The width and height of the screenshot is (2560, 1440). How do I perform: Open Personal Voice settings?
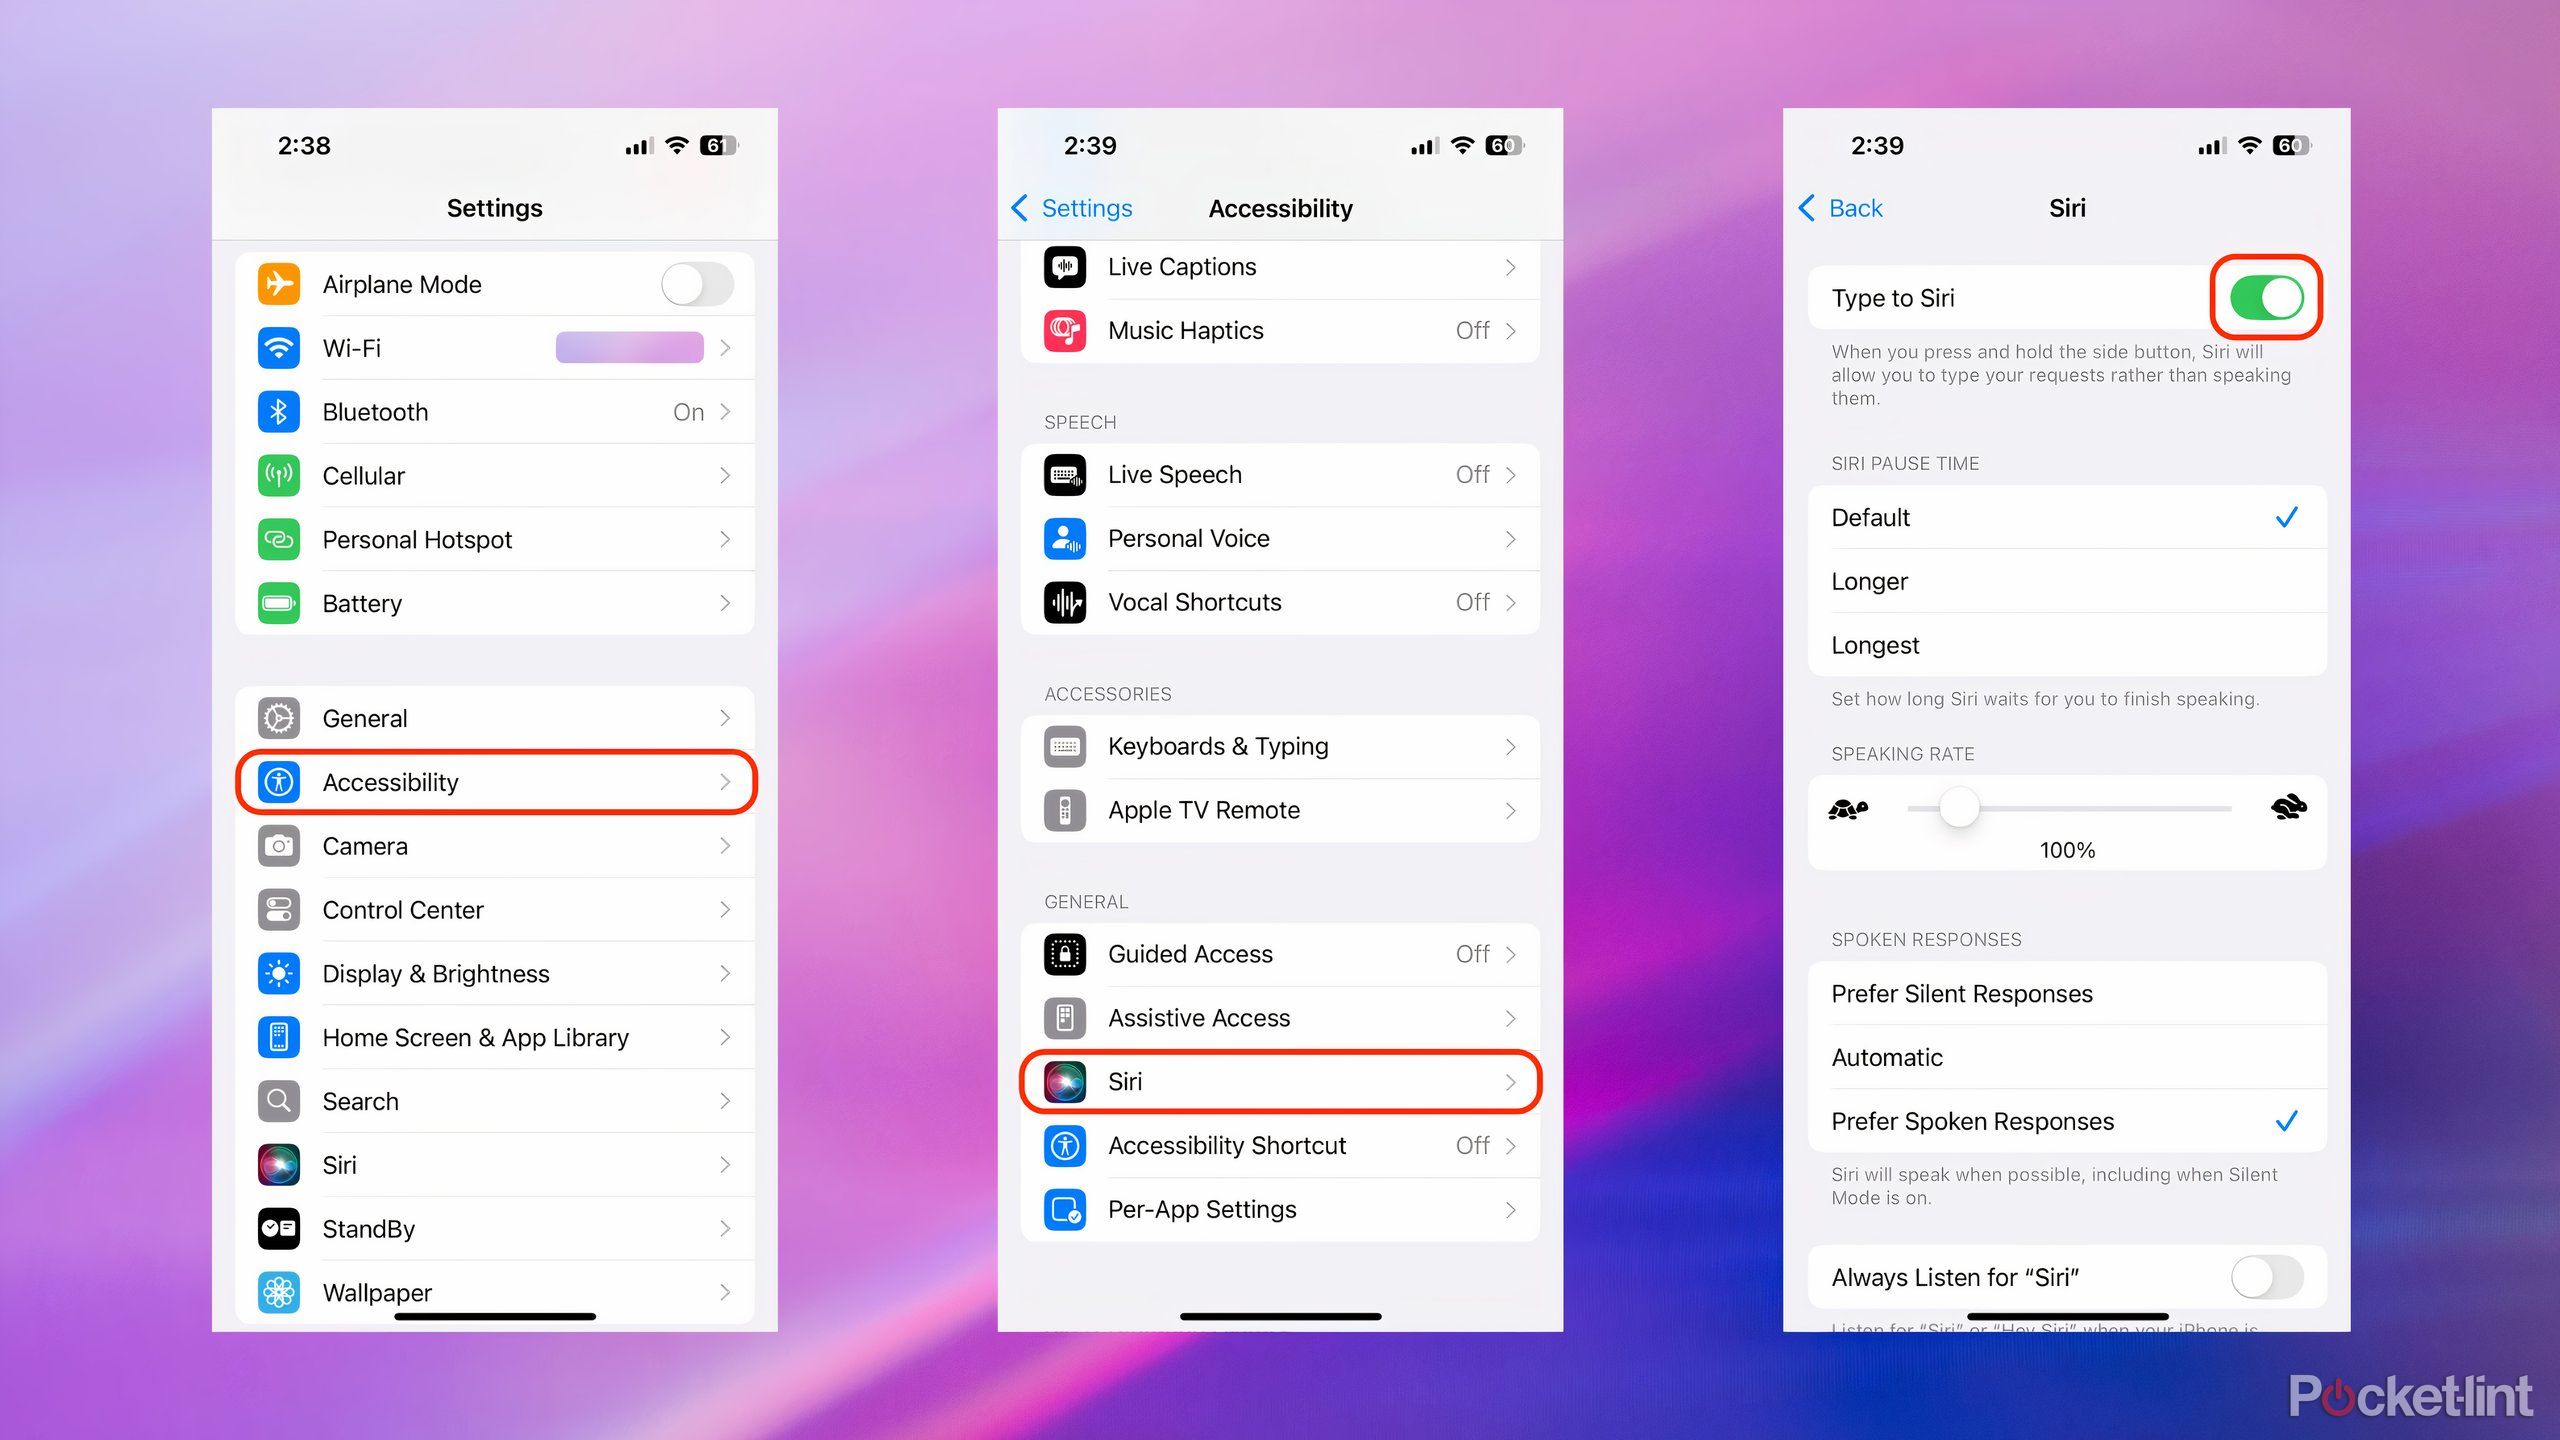[1278, 538]
